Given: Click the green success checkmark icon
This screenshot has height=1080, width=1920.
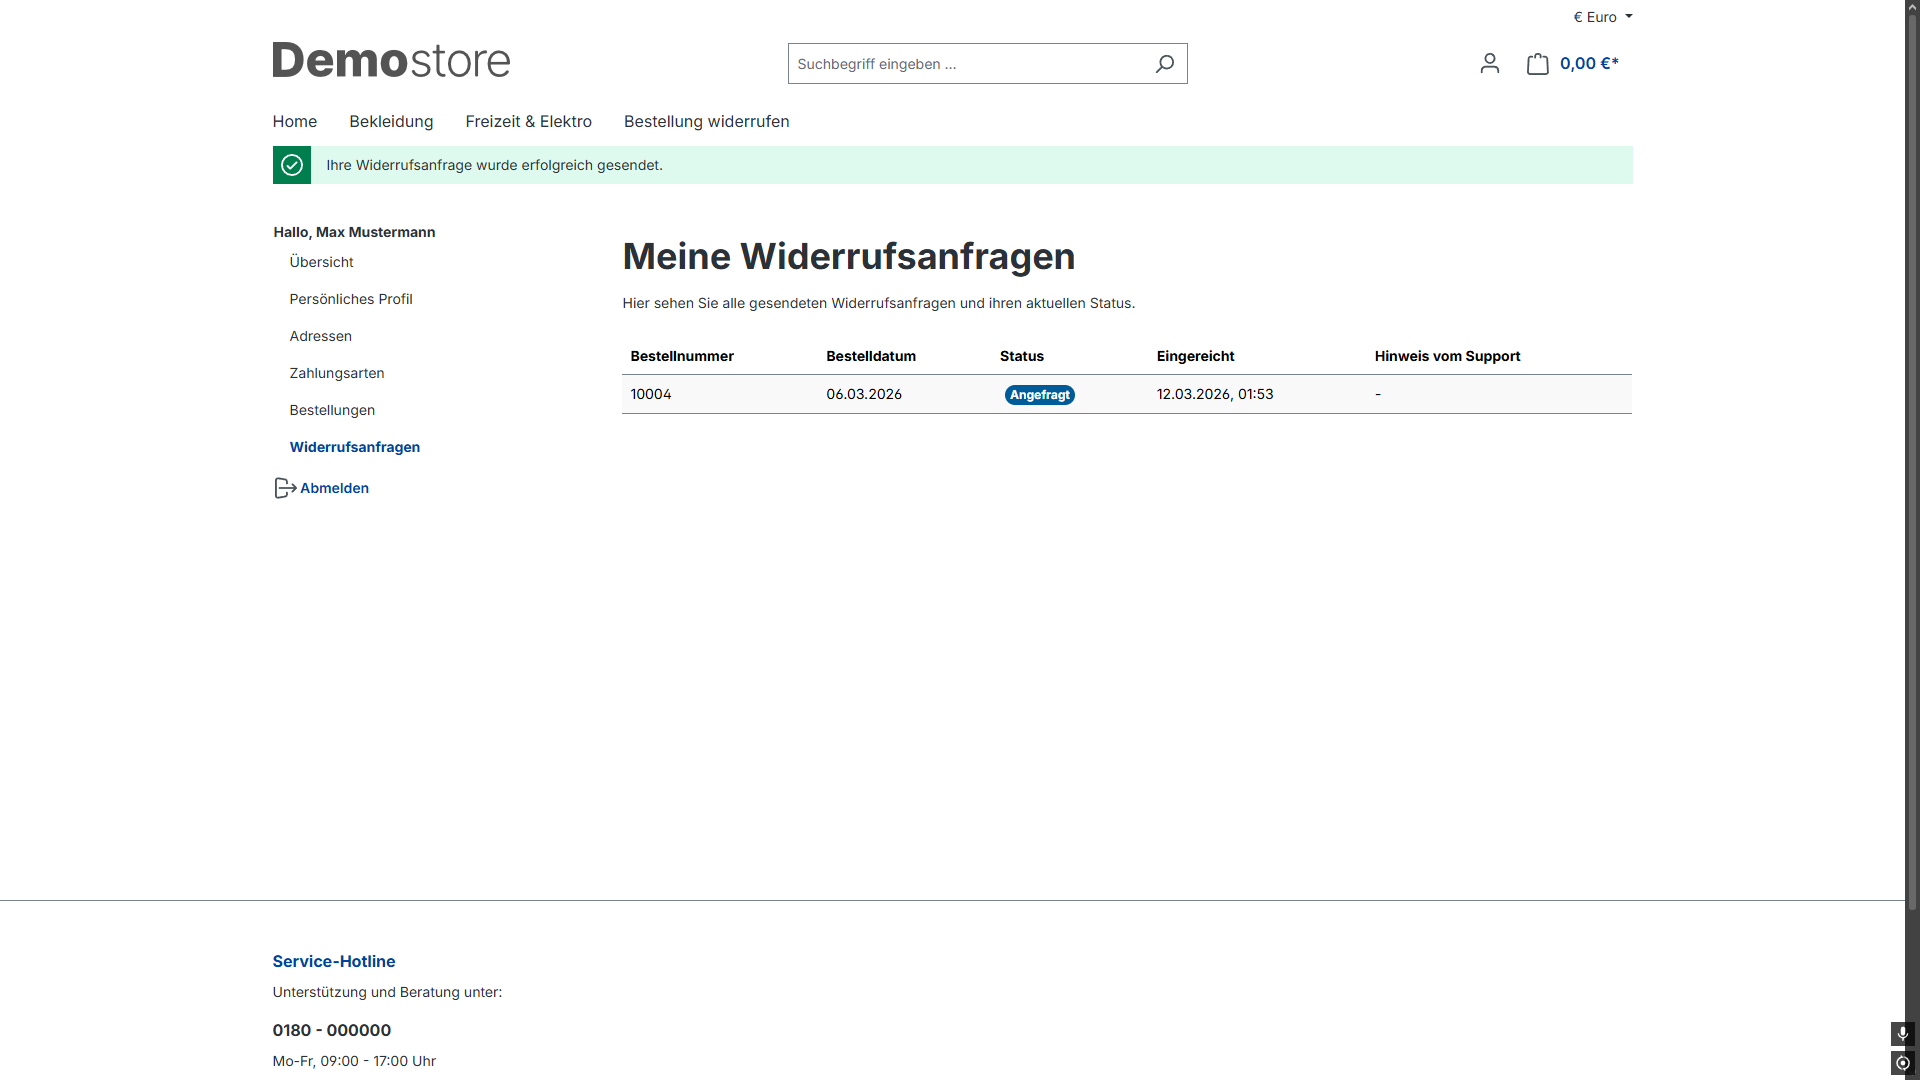Looking at the screenshot, I should tap(292, 165).
